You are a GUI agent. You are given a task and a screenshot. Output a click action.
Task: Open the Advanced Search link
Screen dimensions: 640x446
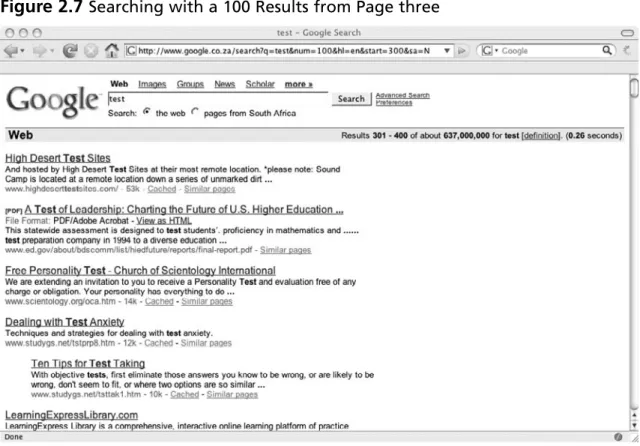point(402,95)
